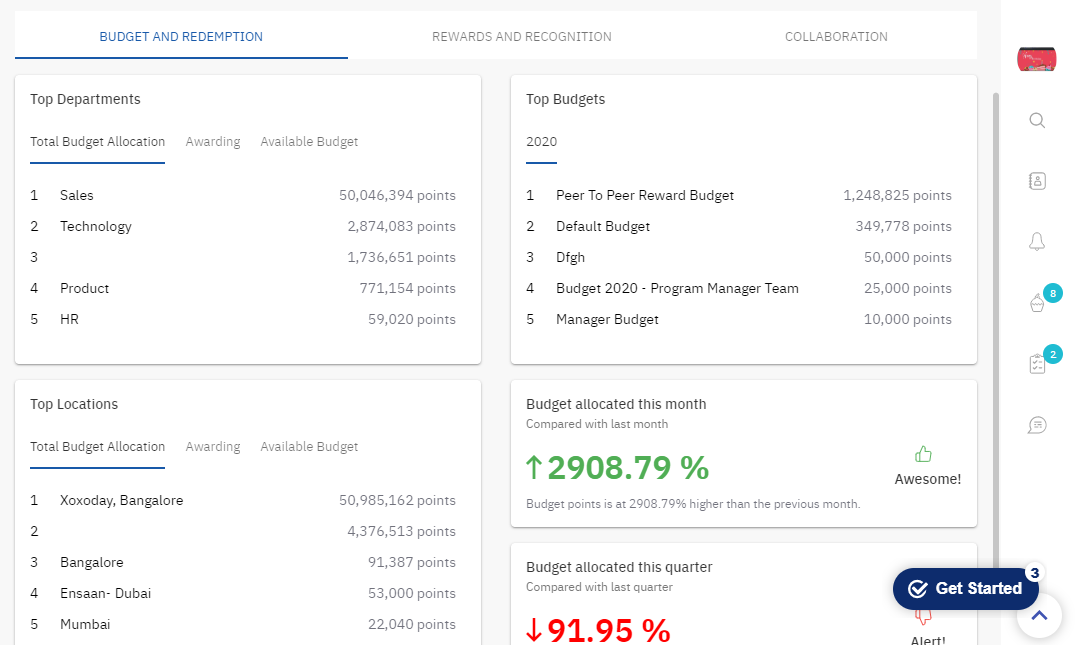Viewport: 1075px width, 645px height.
Task: Click the 91,387 points value
Action: (x=412, y=563)
